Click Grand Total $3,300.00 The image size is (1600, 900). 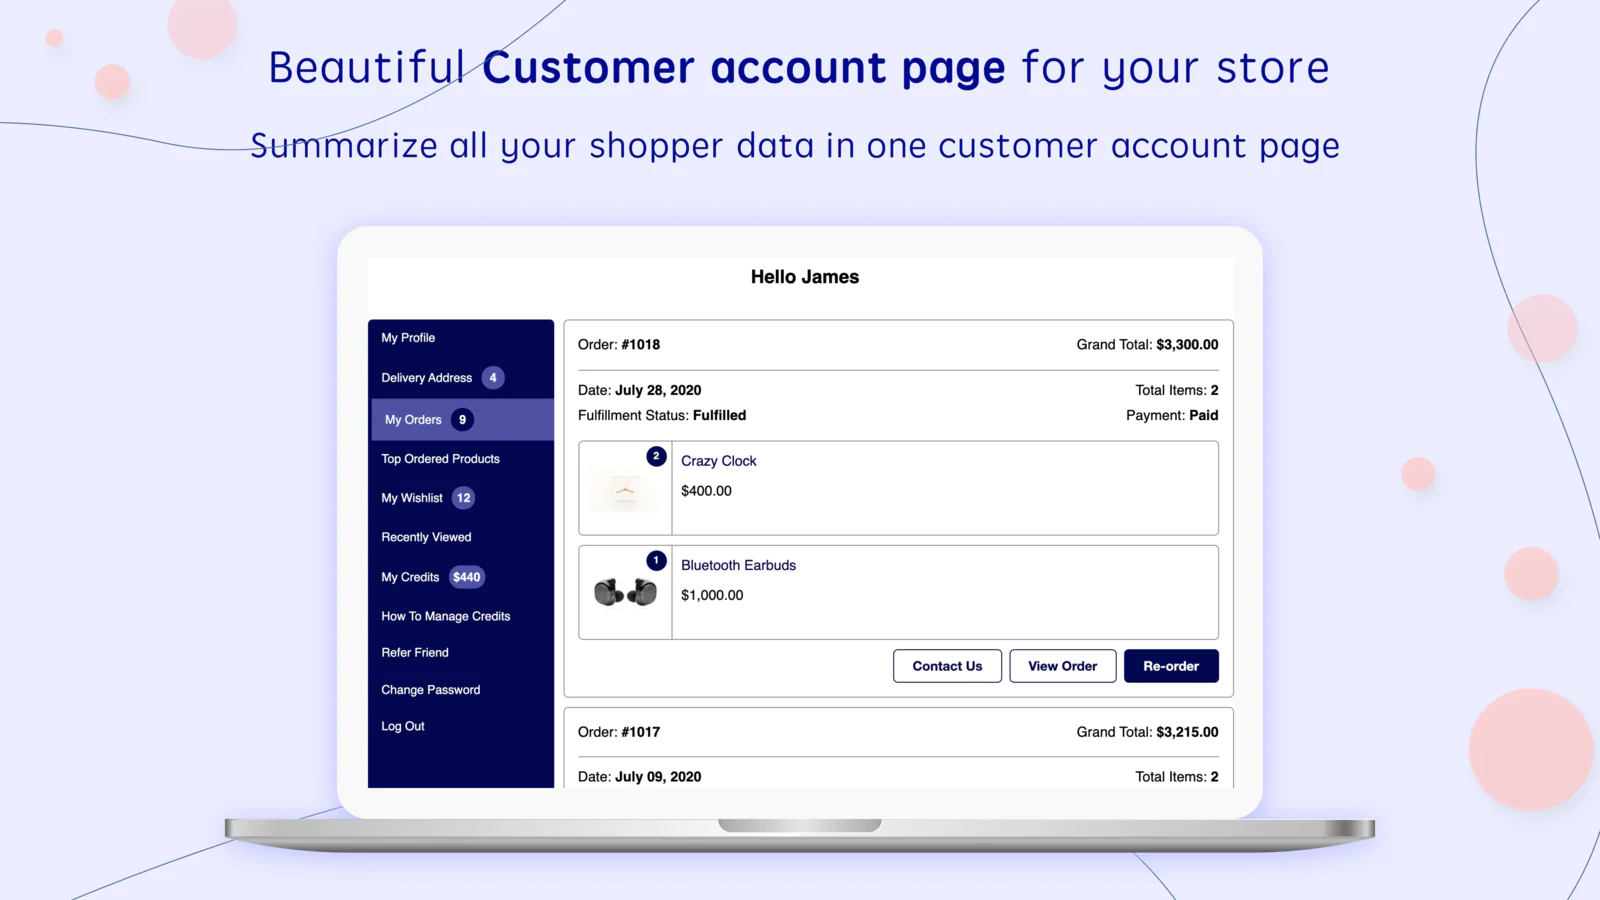[1147, 345]
